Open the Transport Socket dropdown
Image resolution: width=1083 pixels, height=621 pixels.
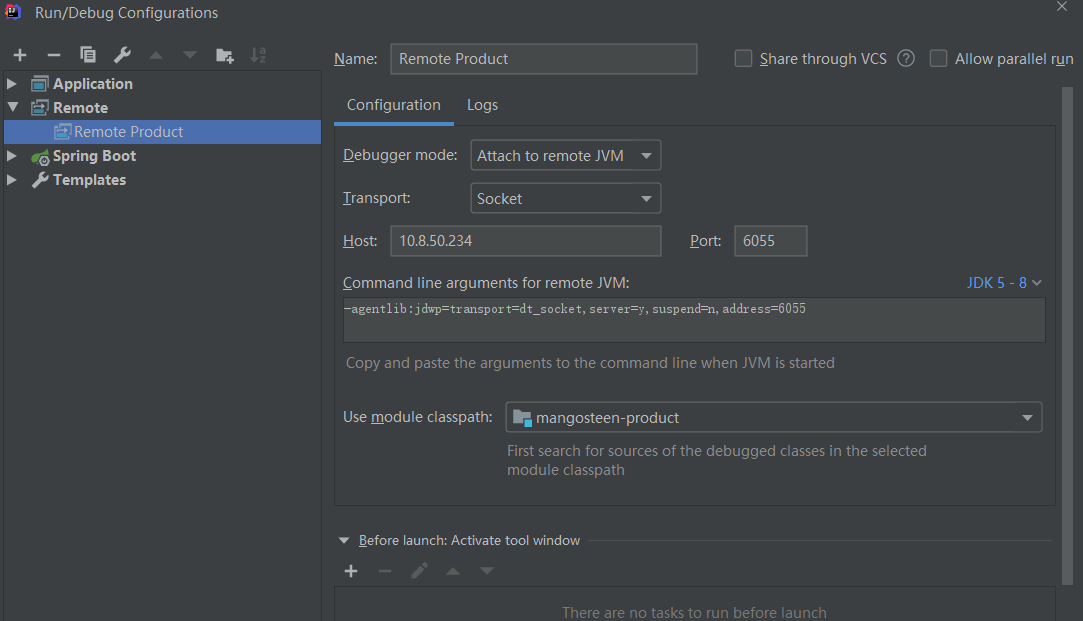565,199
